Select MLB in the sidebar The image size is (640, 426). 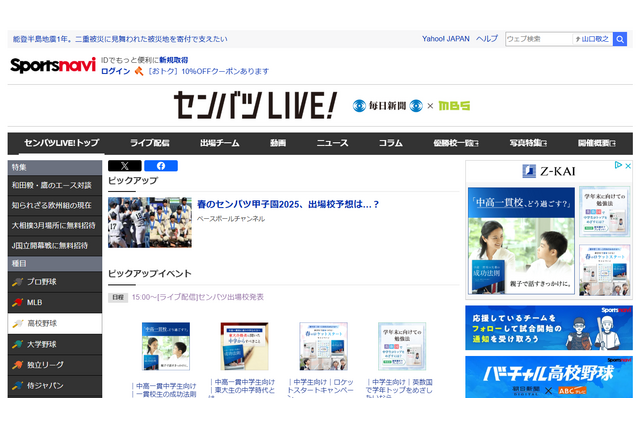[55, 303]
